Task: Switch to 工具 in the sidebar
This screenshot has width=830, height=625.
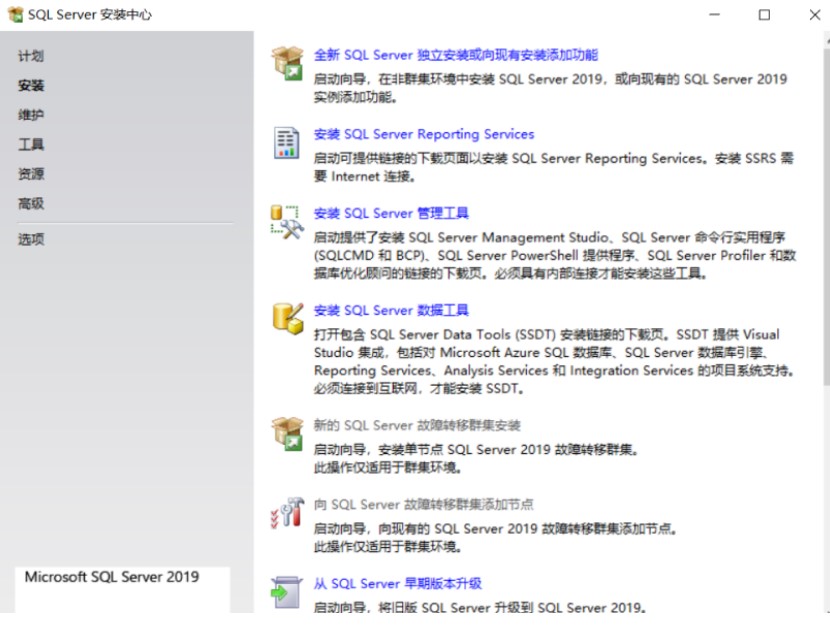Action: coord(31,144)
